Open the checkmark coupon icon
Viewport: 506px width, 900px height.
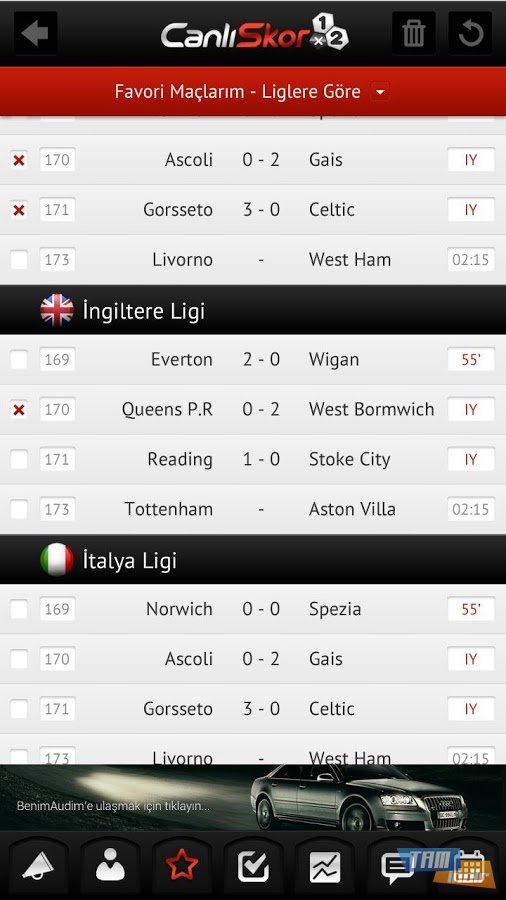click(x=253, y=866)
